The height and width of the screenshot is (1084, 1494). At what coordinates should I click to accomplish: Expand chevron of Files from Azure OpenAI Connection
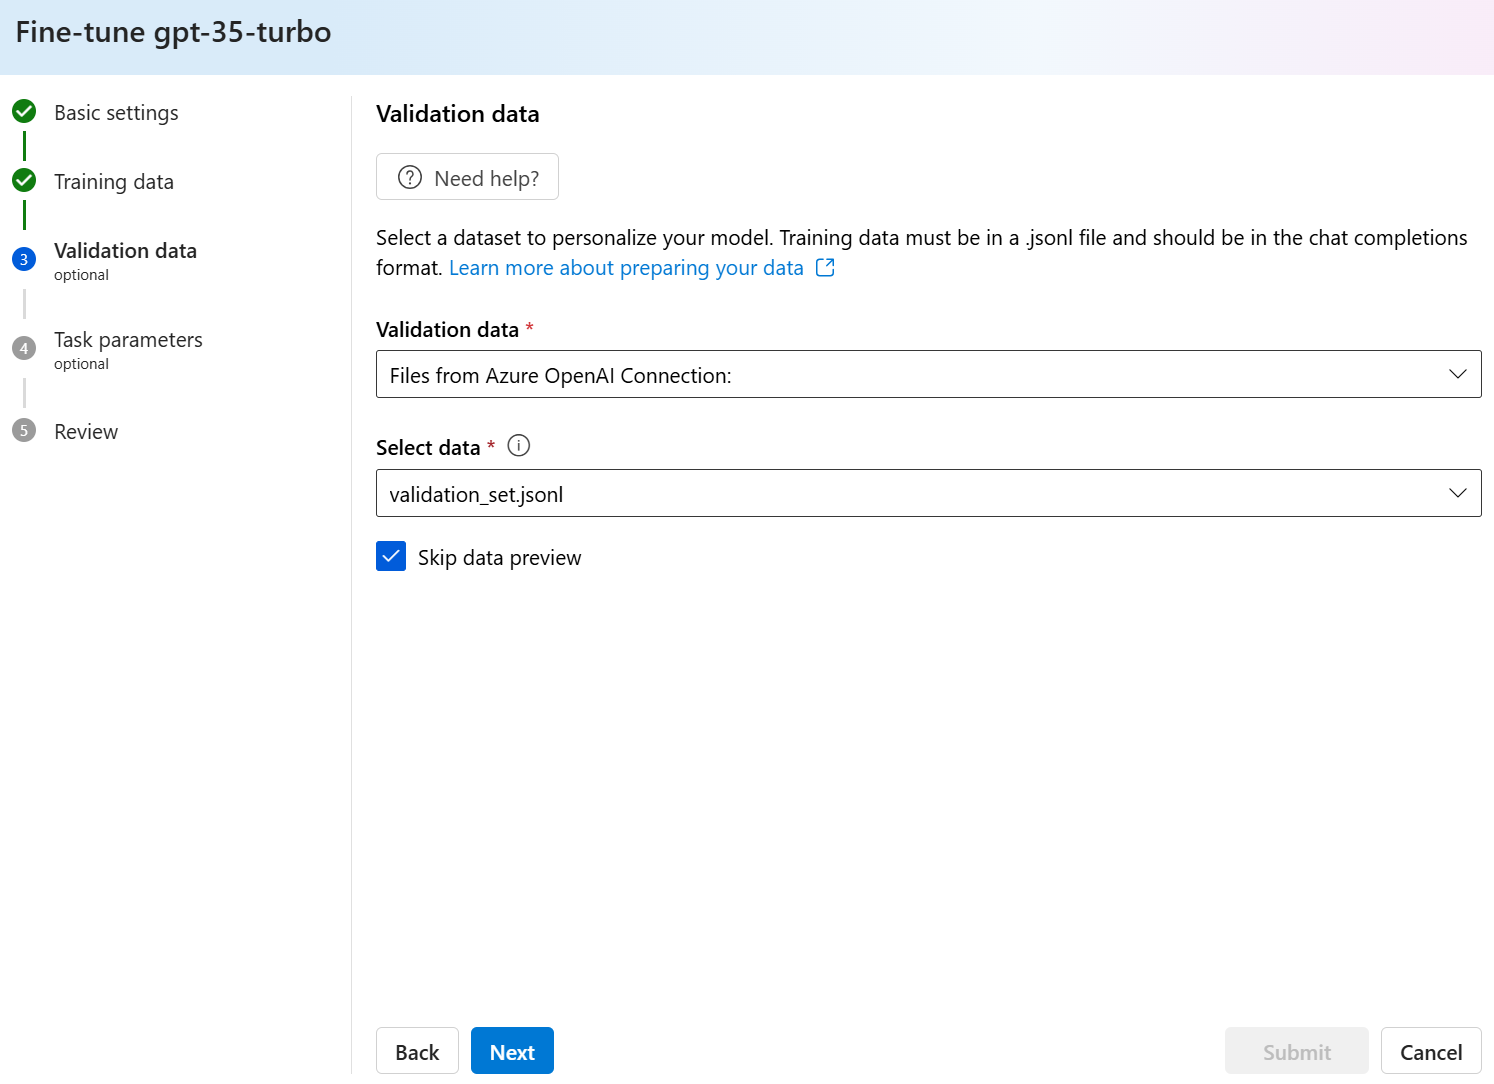pos(1458,374)
